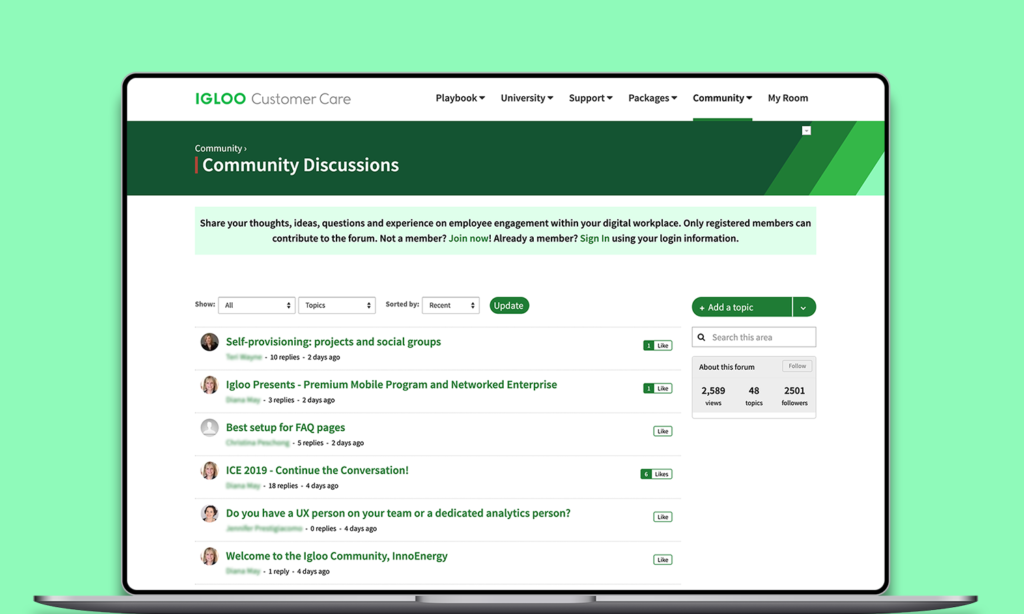Like the Welcome to the Igloo Community topic
The image size is (1024, 614).
tap(663, 559)
